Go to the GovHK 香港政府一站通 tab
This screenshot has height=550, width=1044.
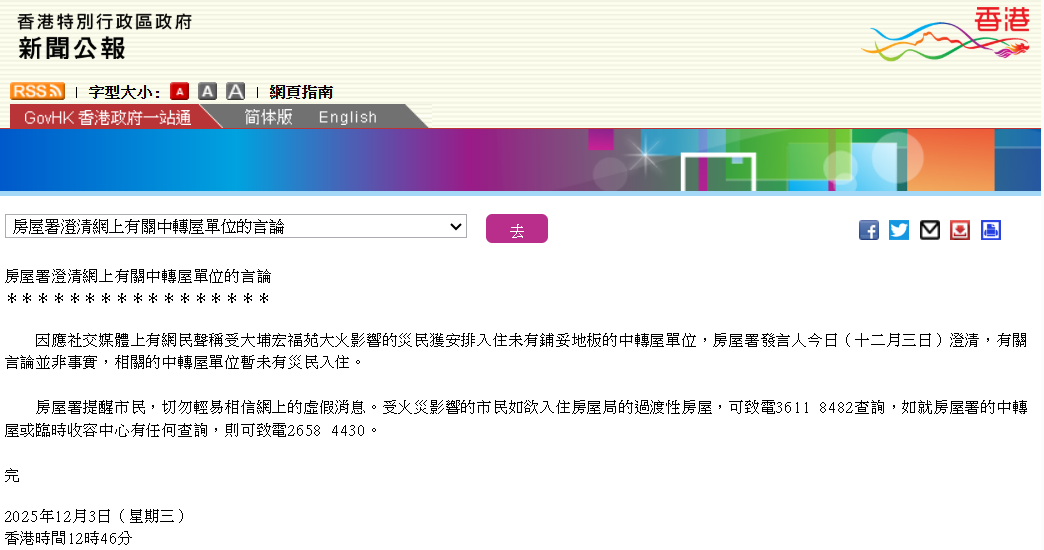108,117
